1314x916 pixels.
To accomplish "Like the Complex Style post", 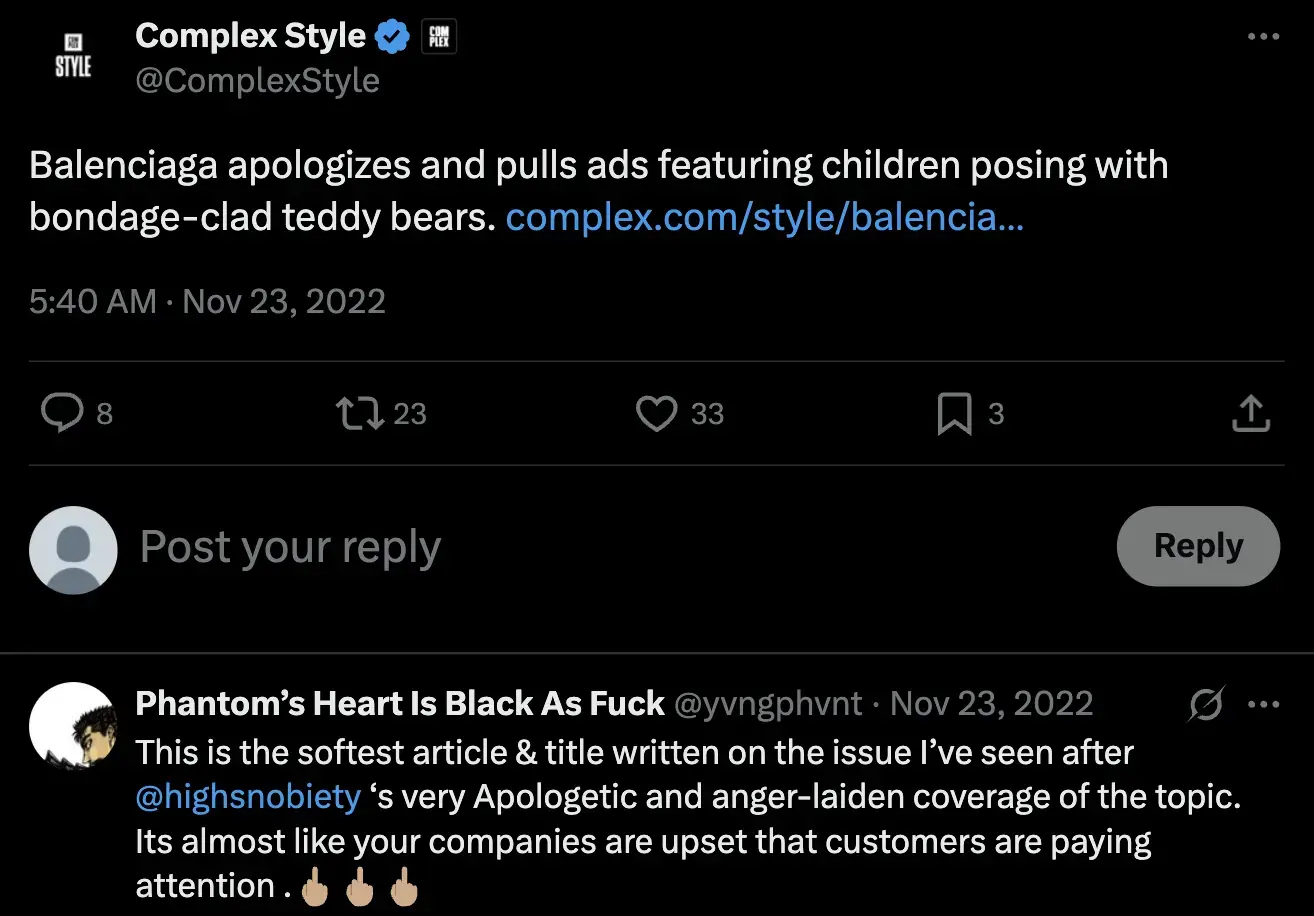I will (656, 414).
